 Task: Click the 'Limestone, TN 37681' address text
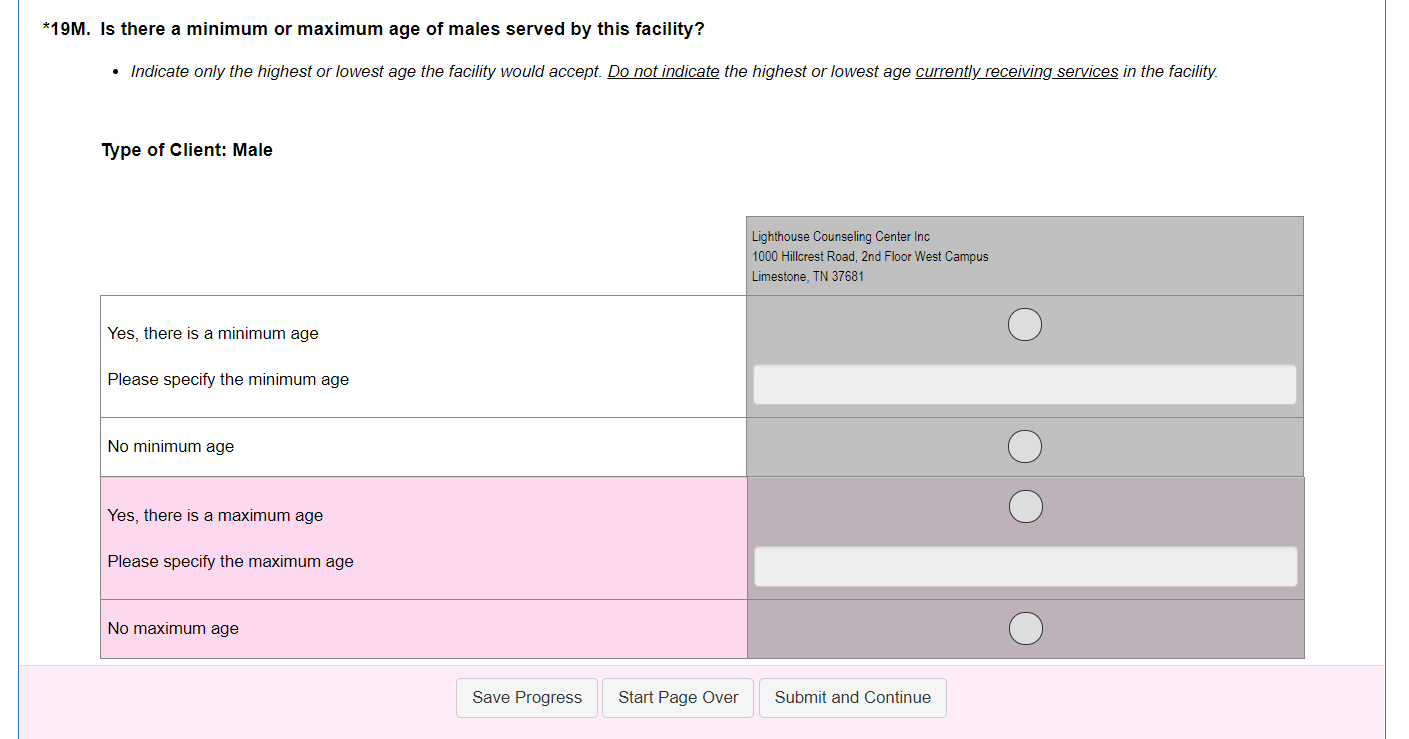pyautogui.click(x=807, y=277)
